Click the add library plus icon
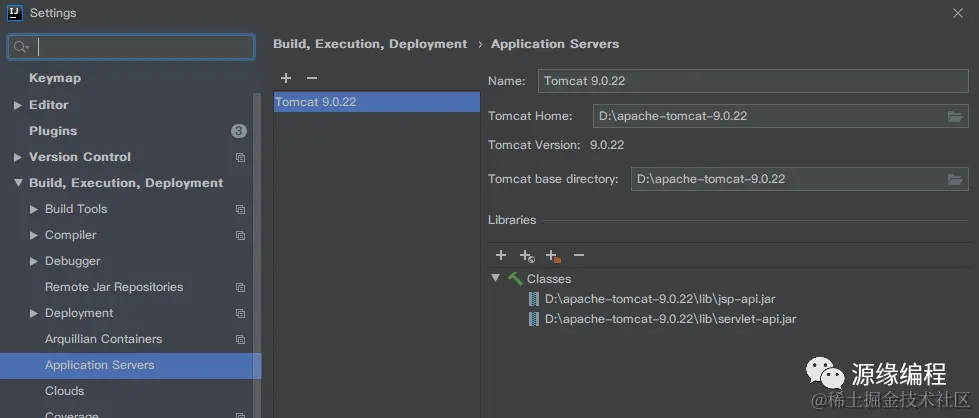The height and width of the screenshot is (418, 979). click(501, 256)
